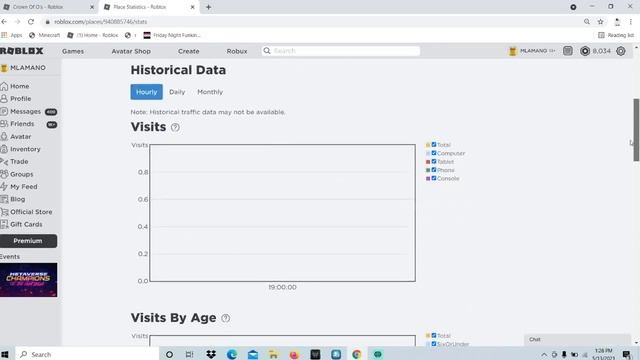This screenshot has height=360, width=640.
Task: Open the Dropbox taskbar icon
Action: tap(211, 354)
